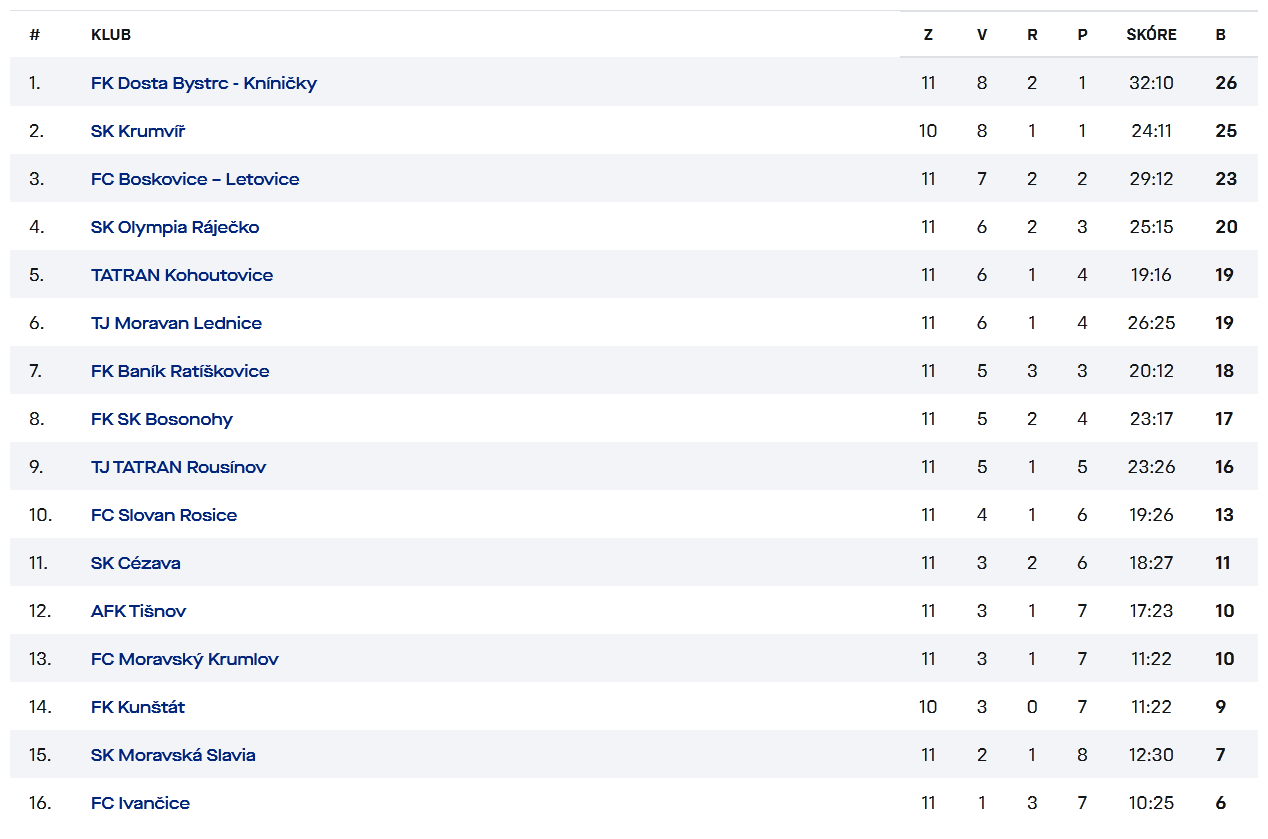The width and height of the screenshot is (1268, 839).
Task: Click the B points column header
Action: coord(1221,35)
